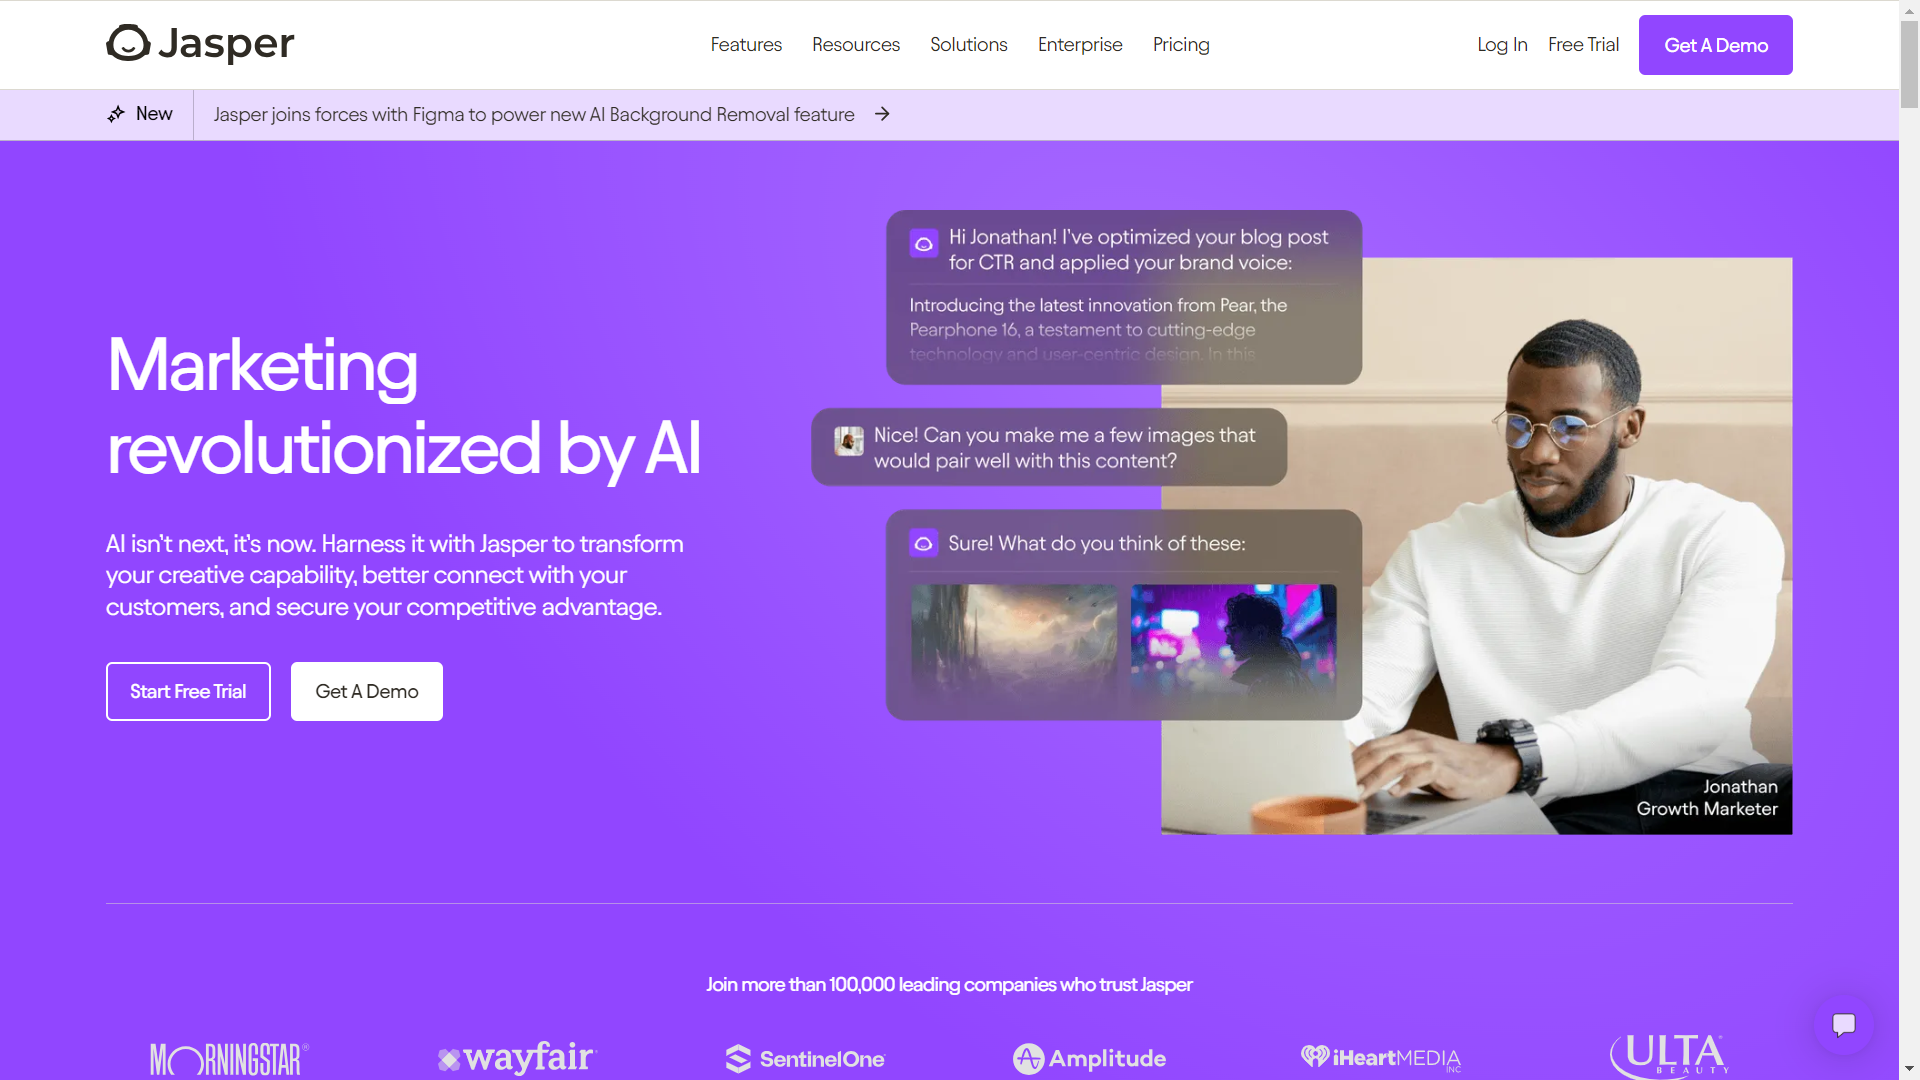Click the SentinelOne logo

click(x=805, y=1058)
